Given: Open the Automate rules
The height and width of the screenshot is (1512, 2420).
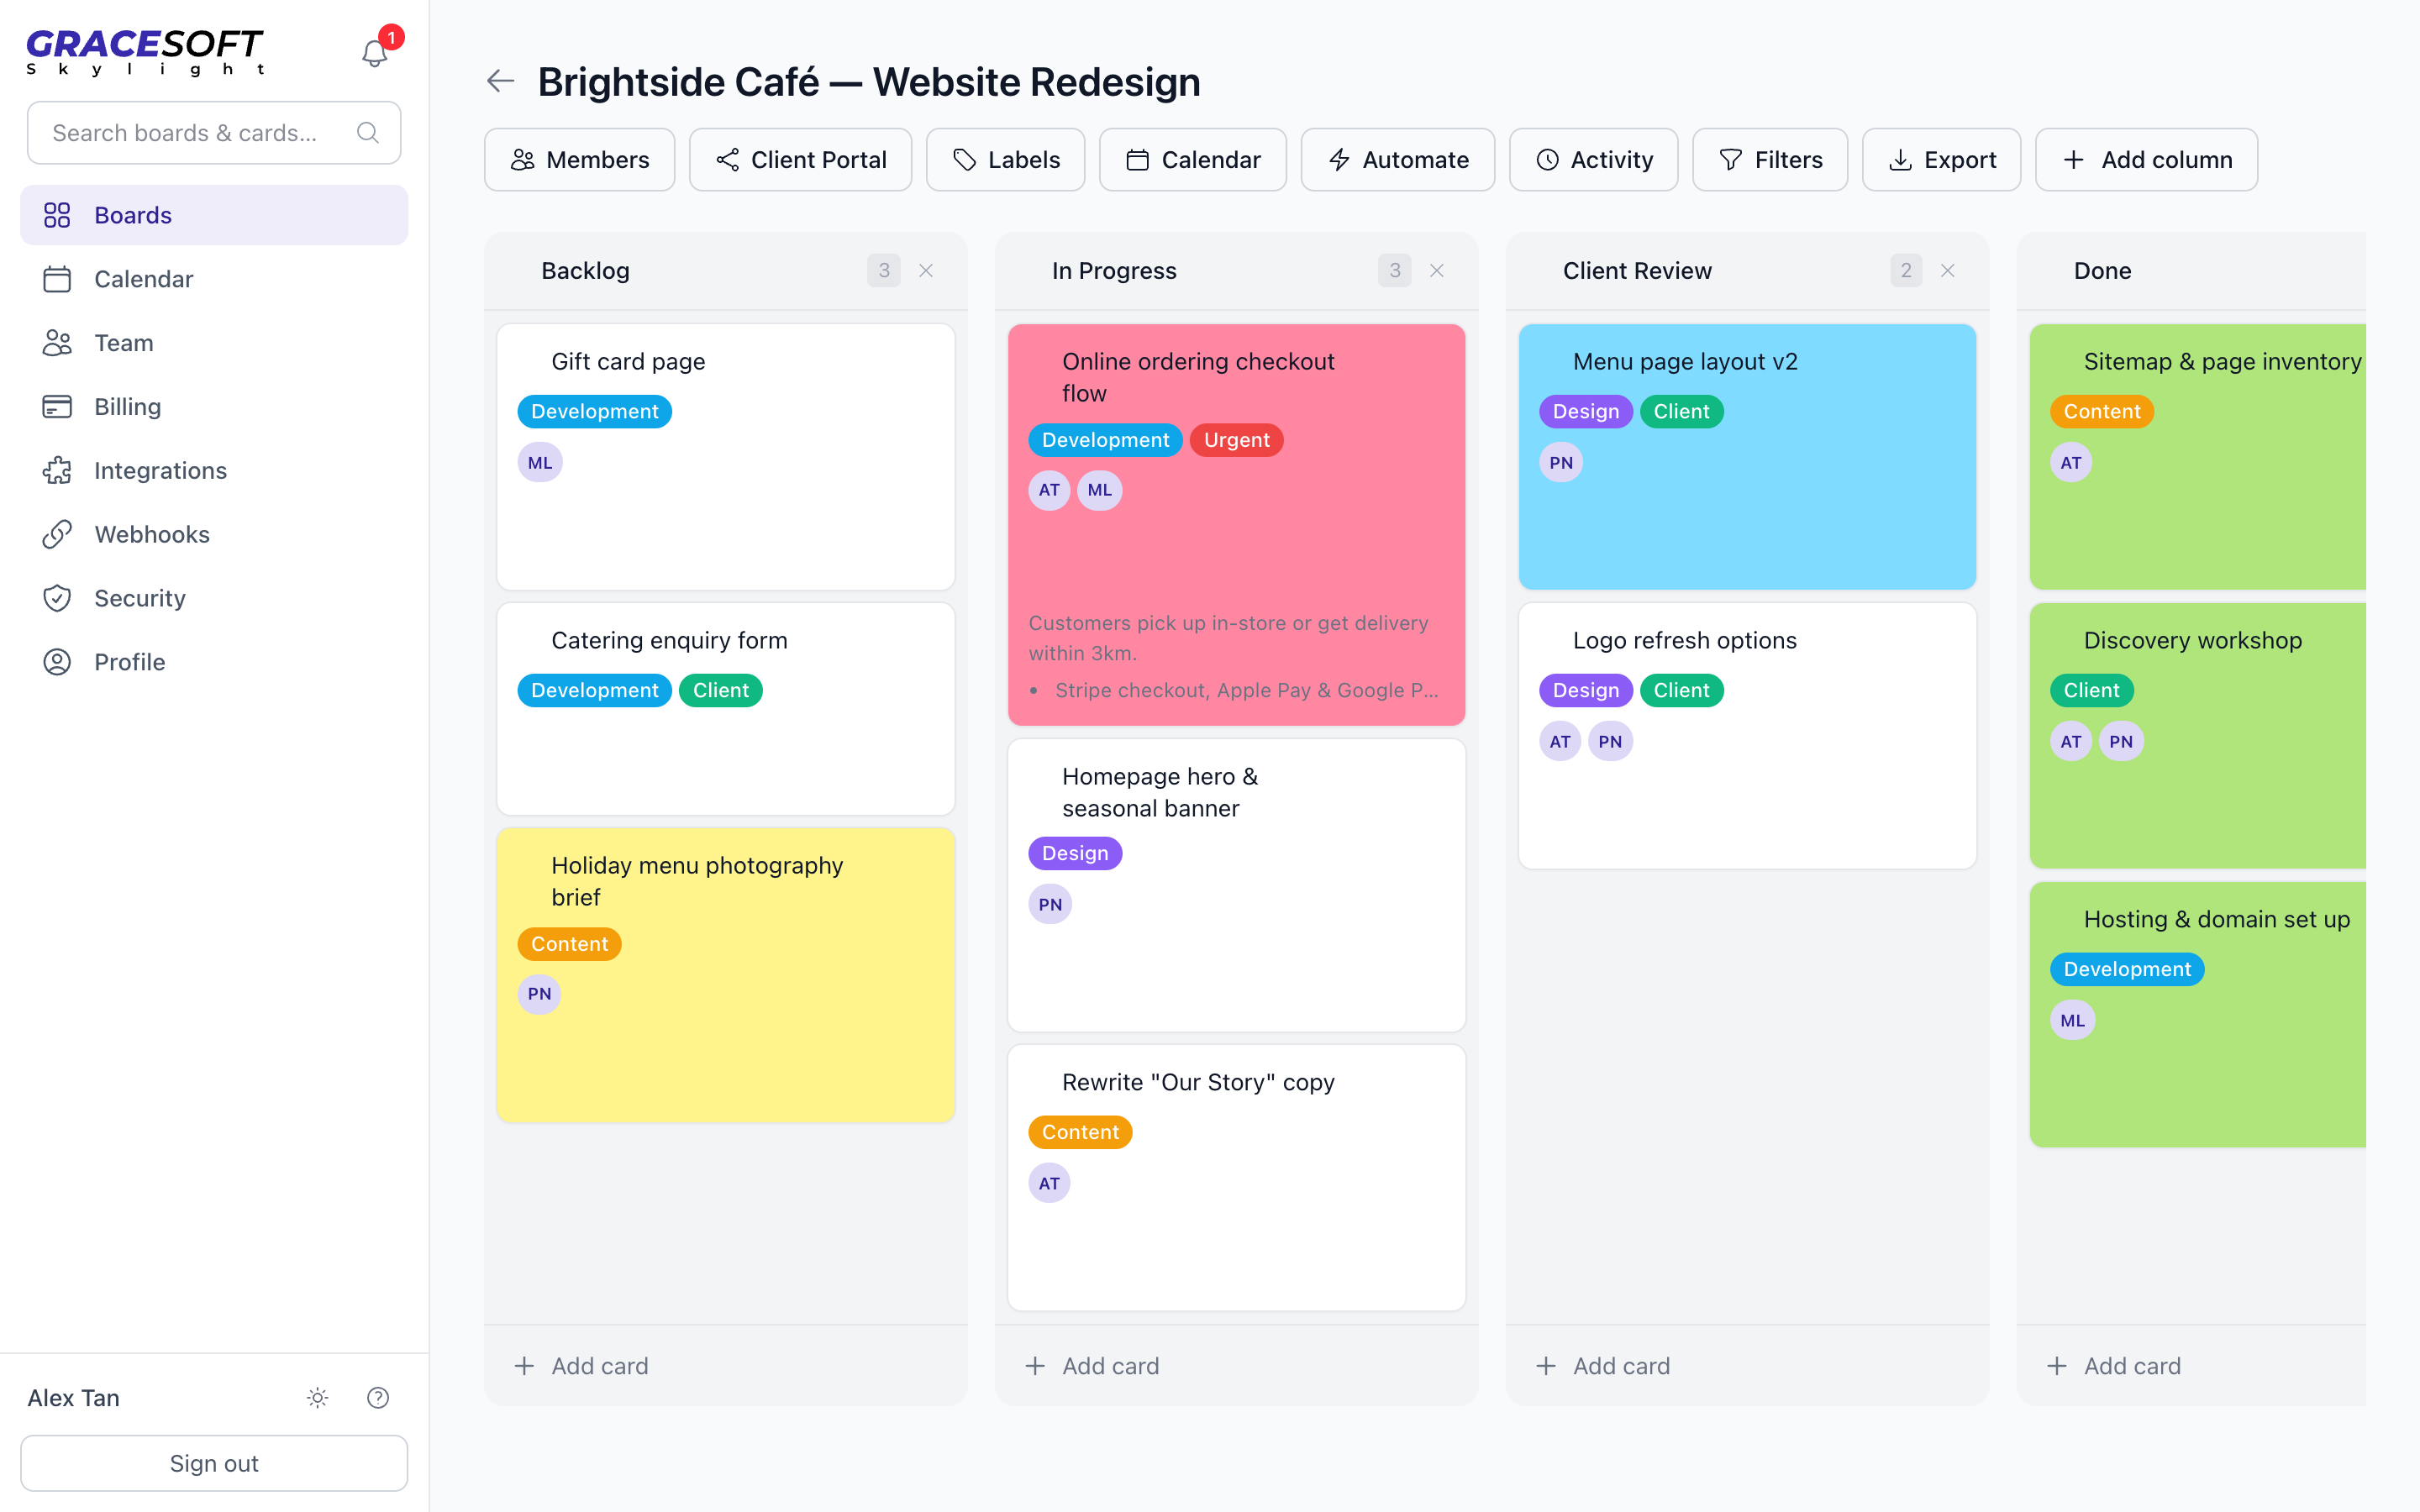Looking at the screenshot, I should click(x=1397, y=160).
